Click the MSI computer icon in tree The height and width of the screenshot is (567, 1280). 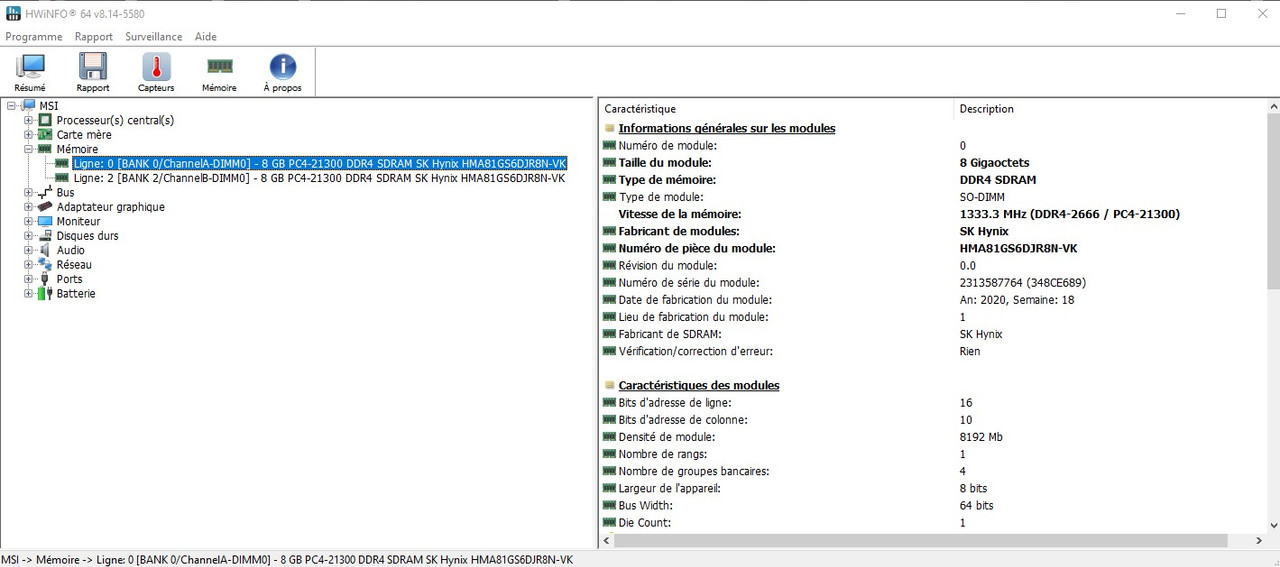click(29, 105)
